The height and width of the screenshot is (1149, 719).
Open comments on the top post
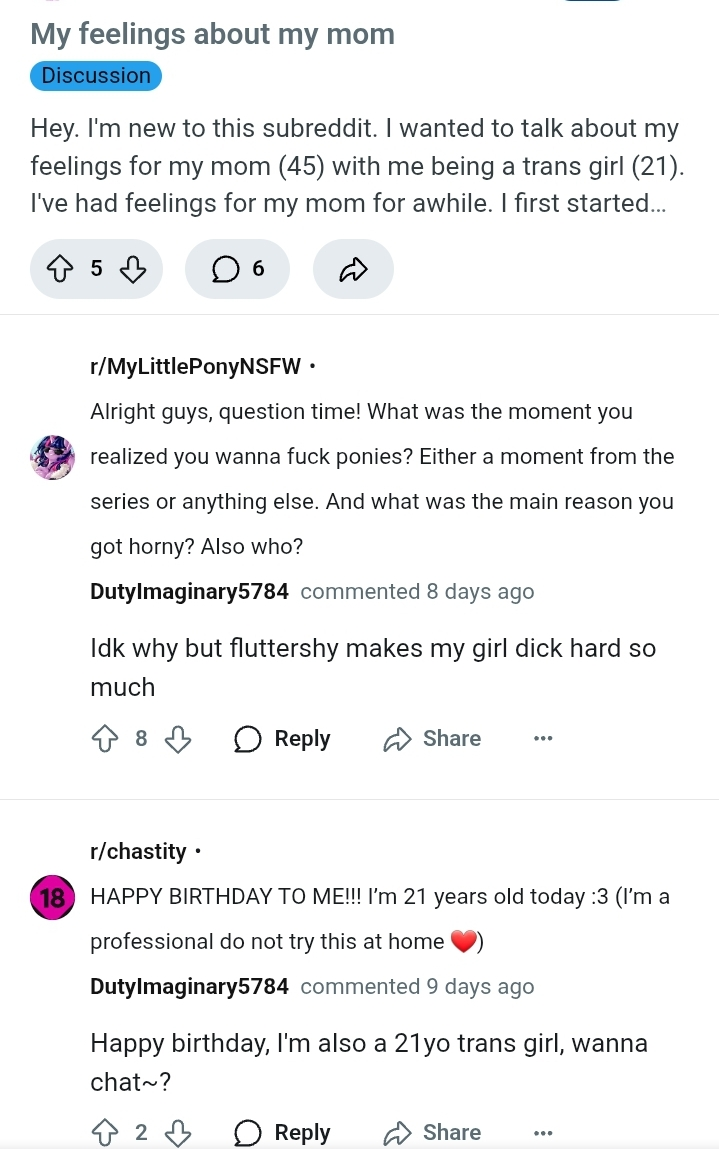(x=237, y=268)
